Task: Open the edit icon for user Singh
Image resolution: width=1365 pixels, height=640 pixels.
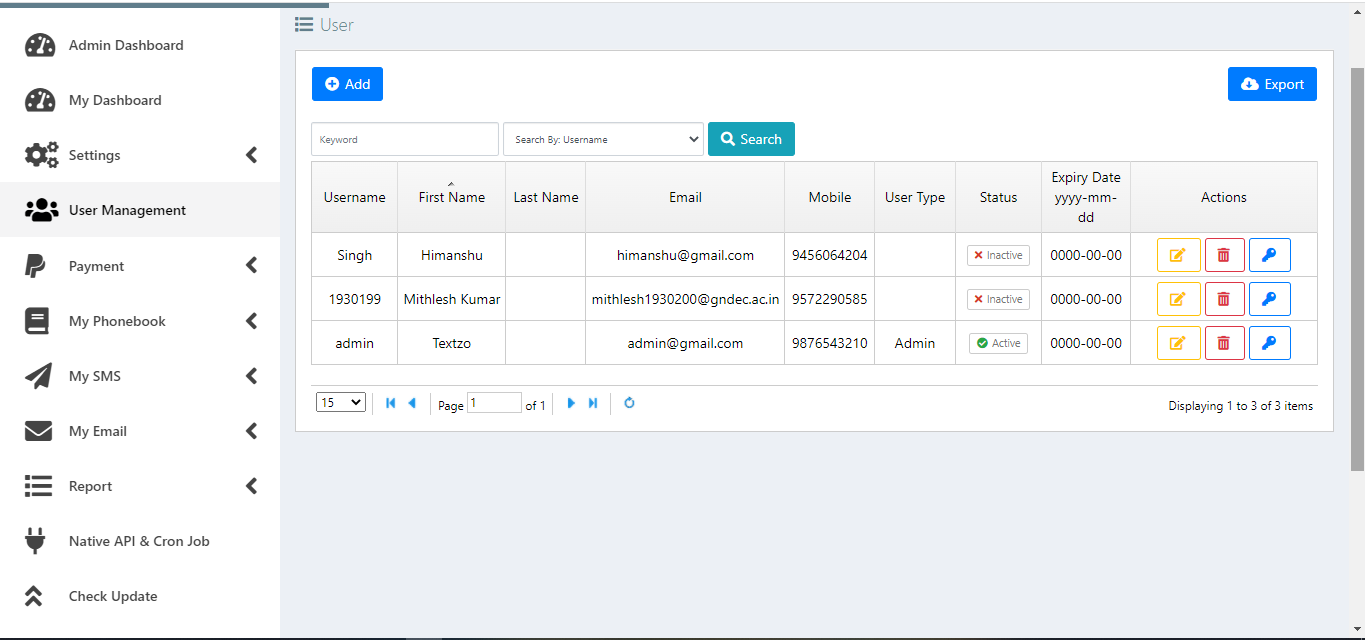Action: coord(1178,254)
